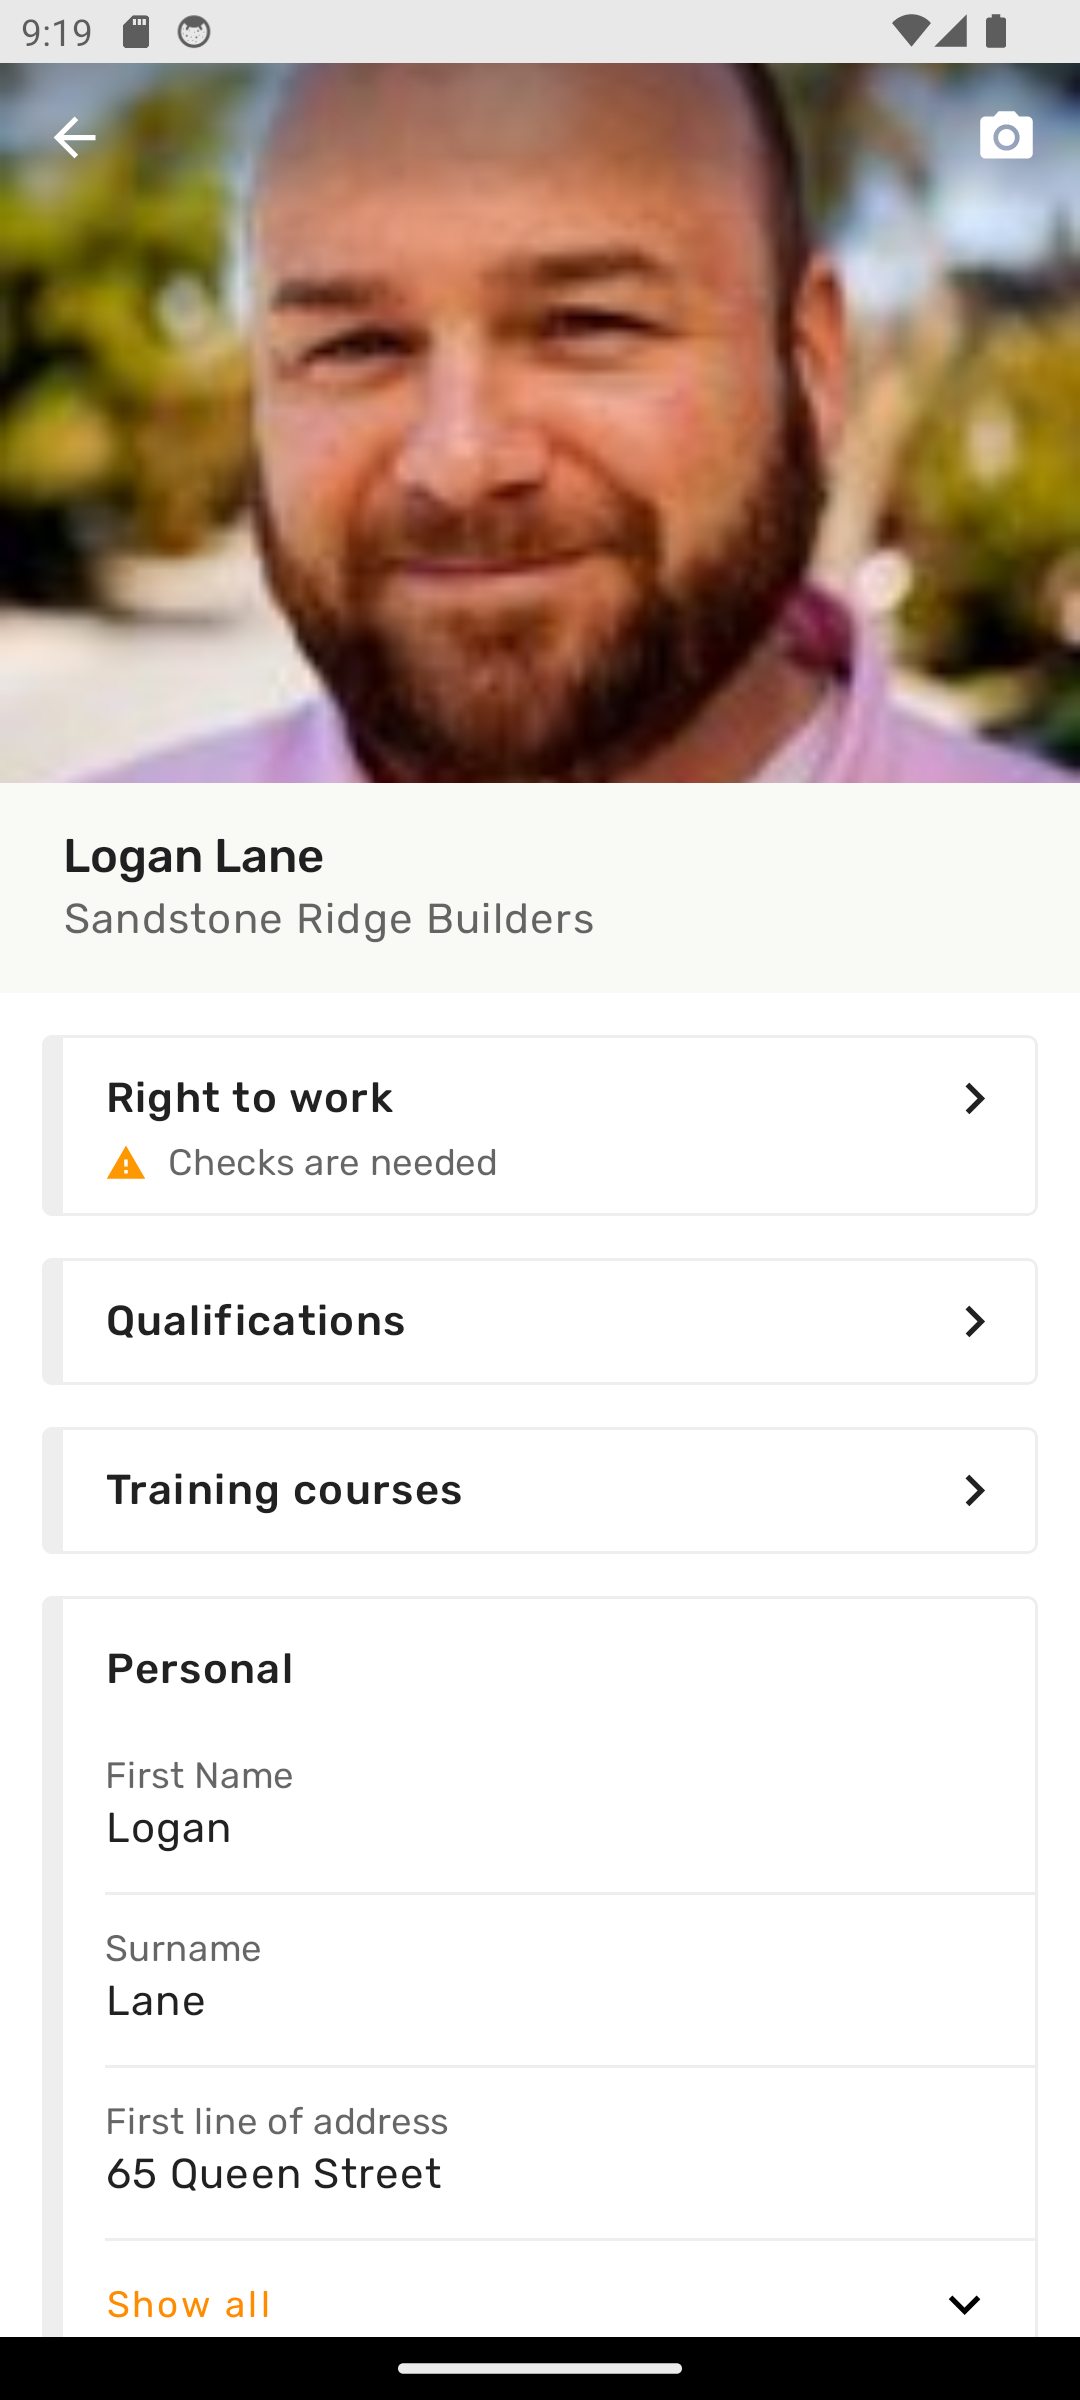The height and width of the screenshot is (2400, 1080).
Task: Tap the Personal section heading
Action: pos(200,1668)
